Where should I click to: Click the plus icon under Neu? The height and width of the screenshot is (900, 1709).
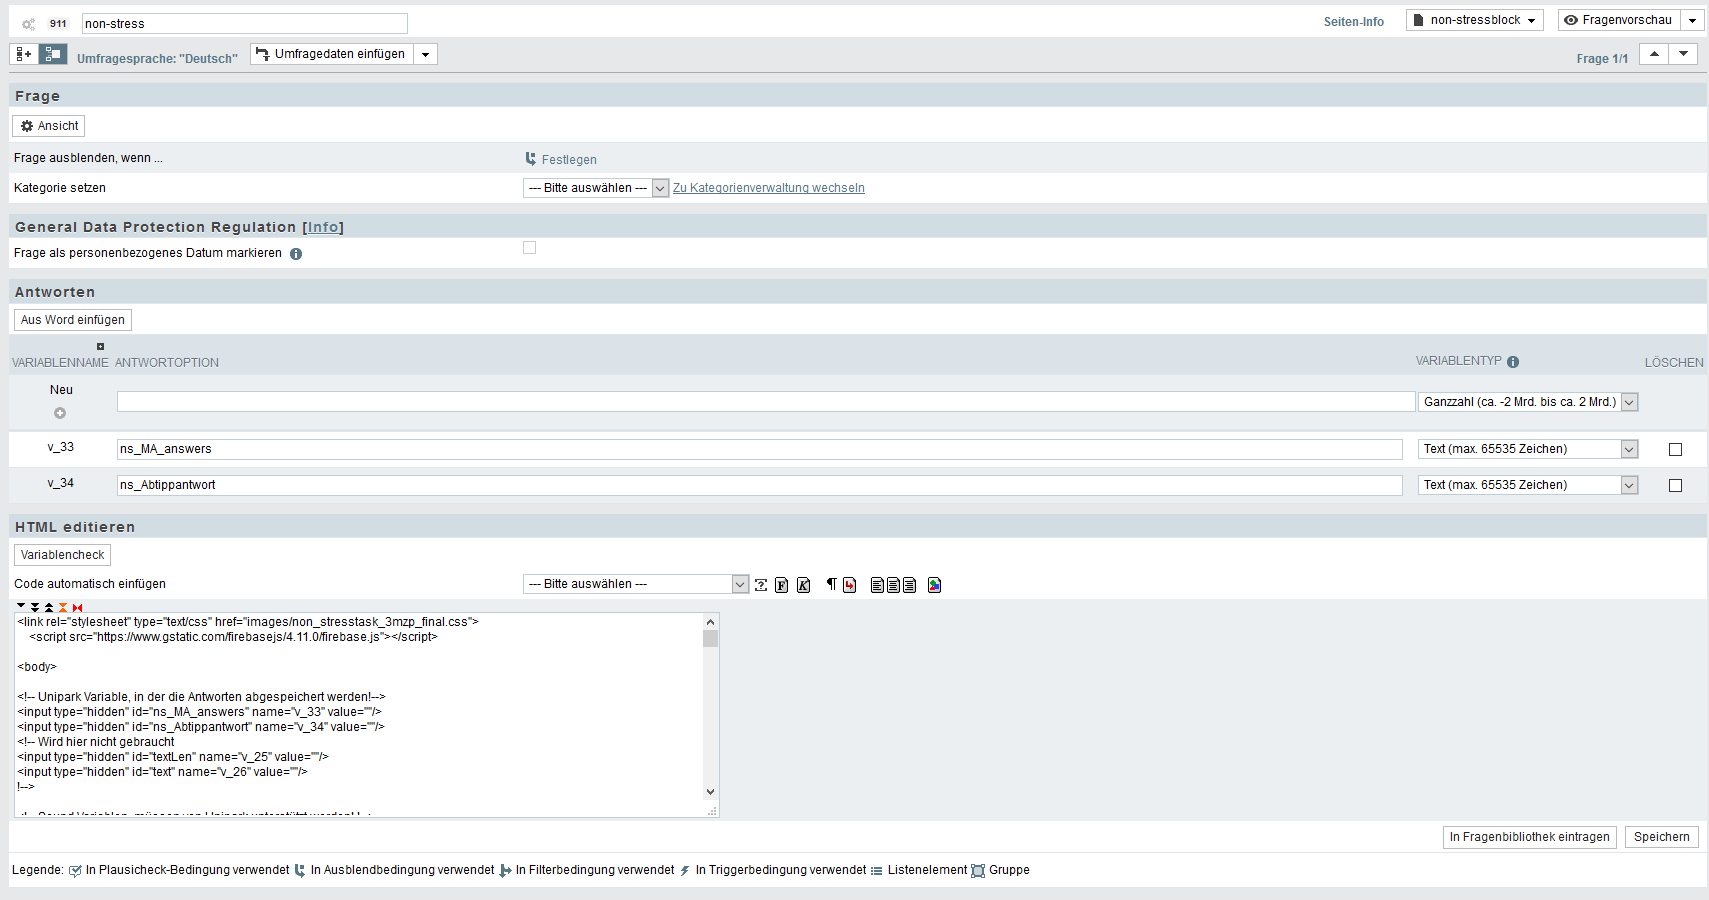pyautogui.click(x=60, y=413)
